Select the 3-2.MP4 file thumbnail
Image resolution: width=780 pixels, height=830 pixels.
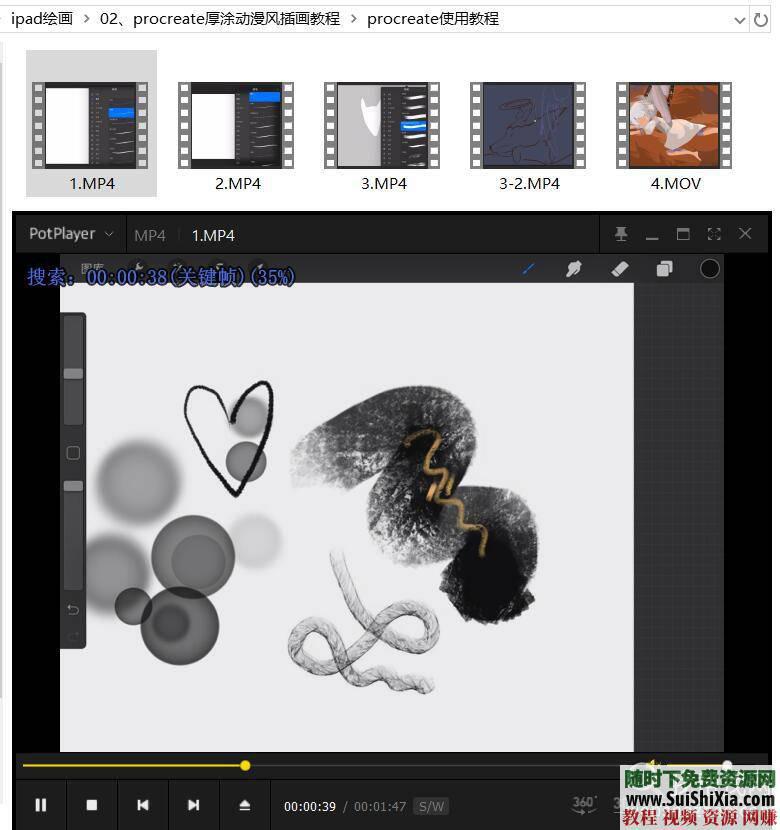pos(528,125)
